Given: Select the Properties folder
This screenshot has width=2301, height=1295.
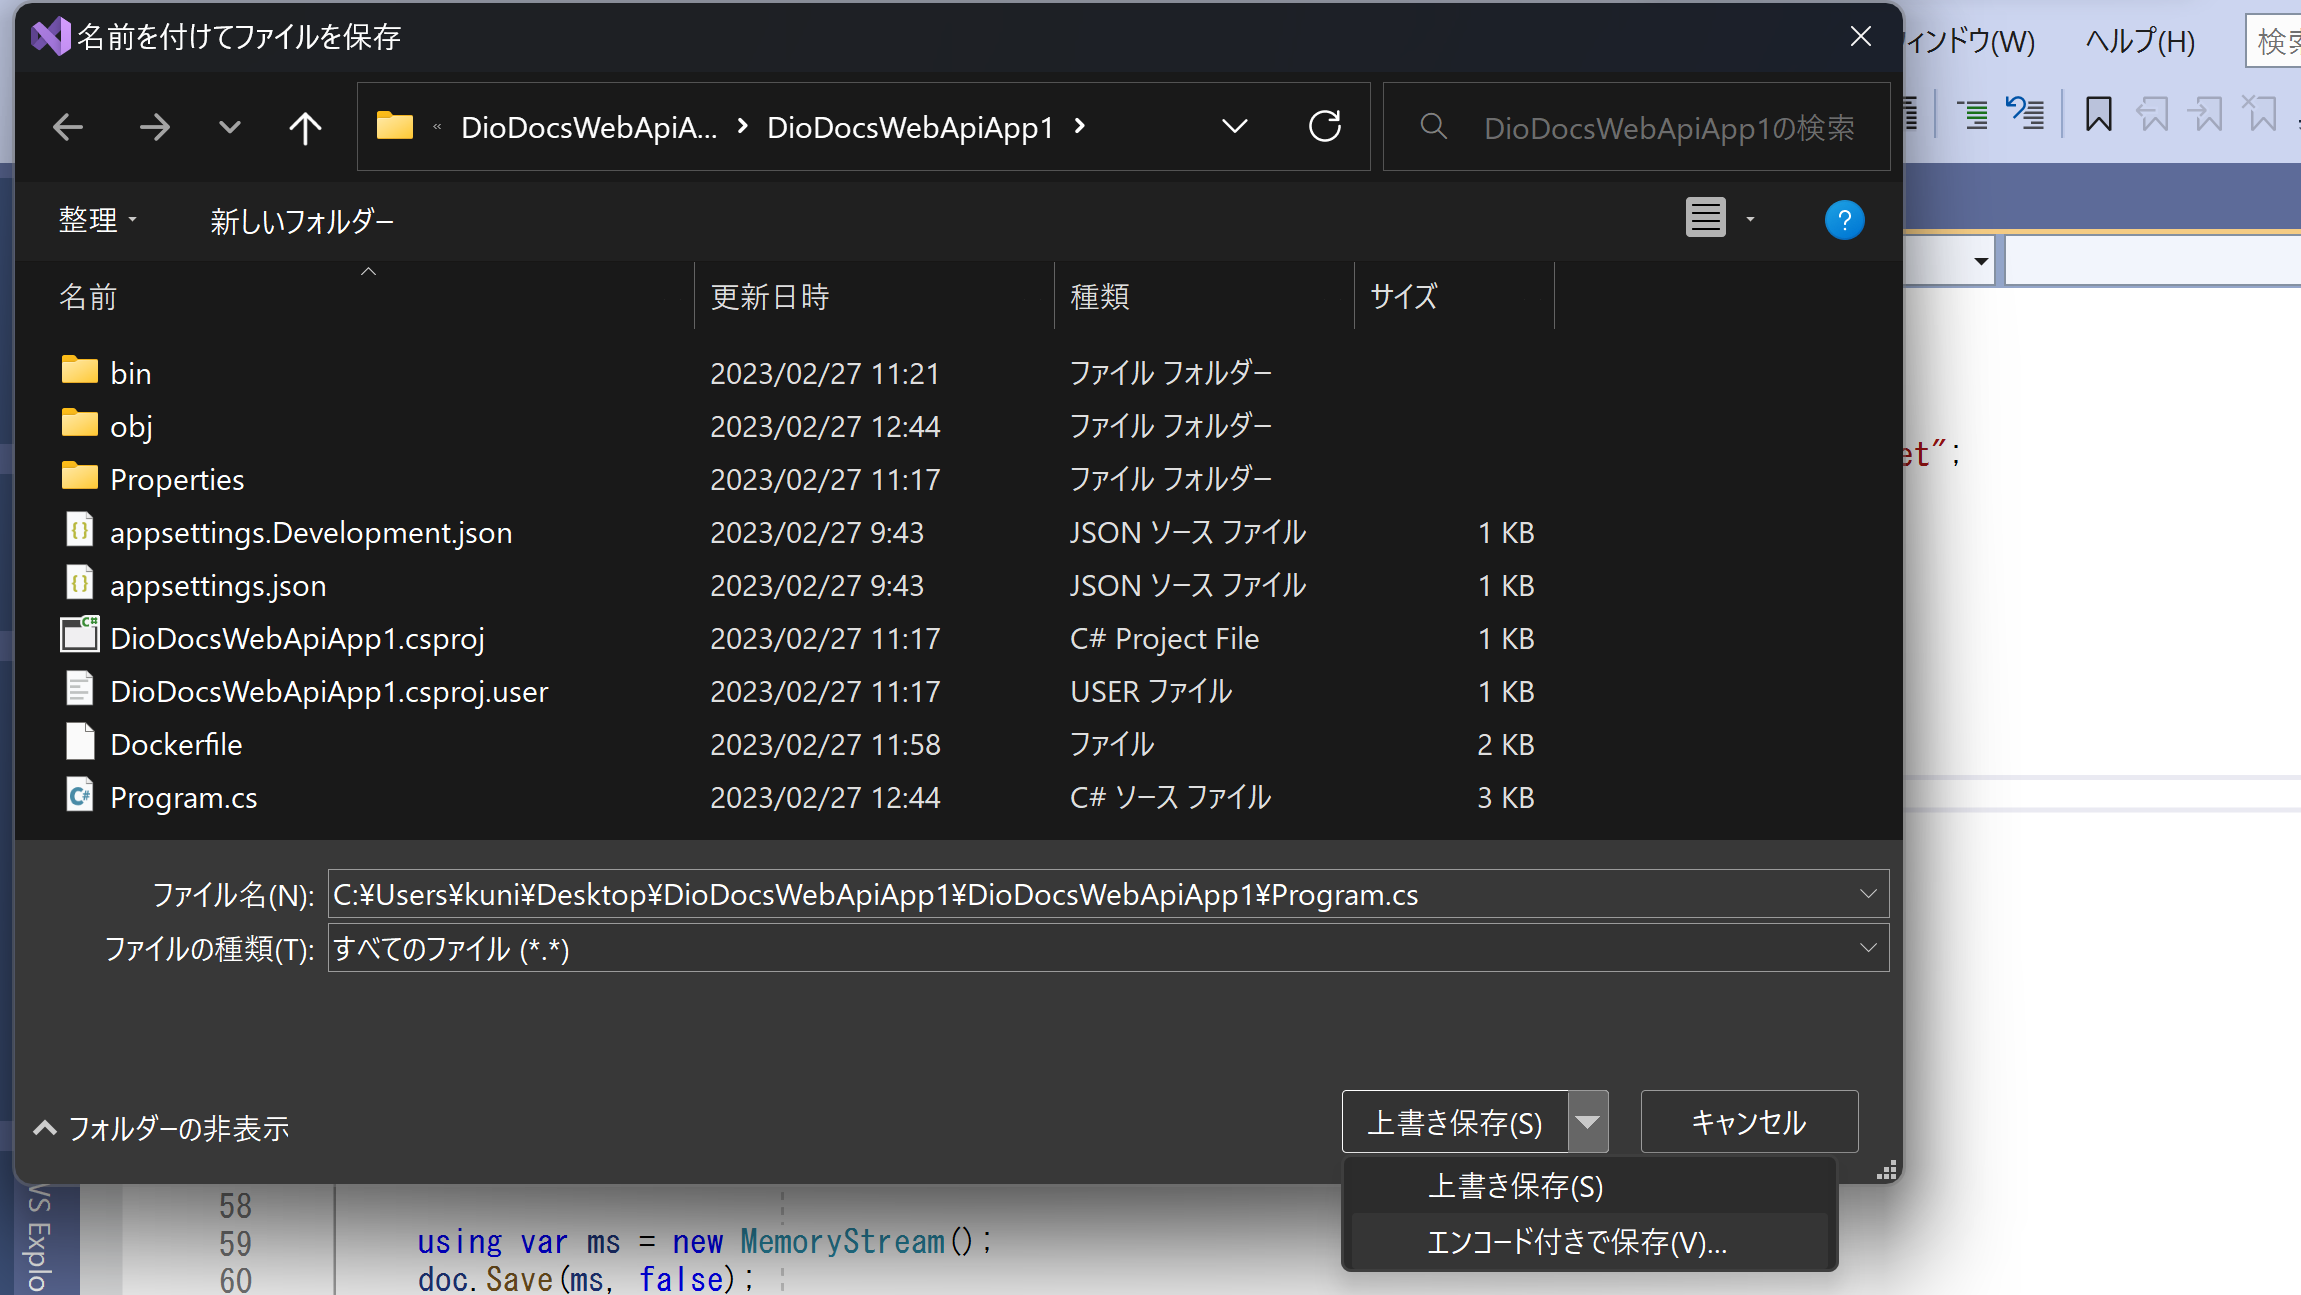Looking at the screenshot, I should (x=177, y=479).
